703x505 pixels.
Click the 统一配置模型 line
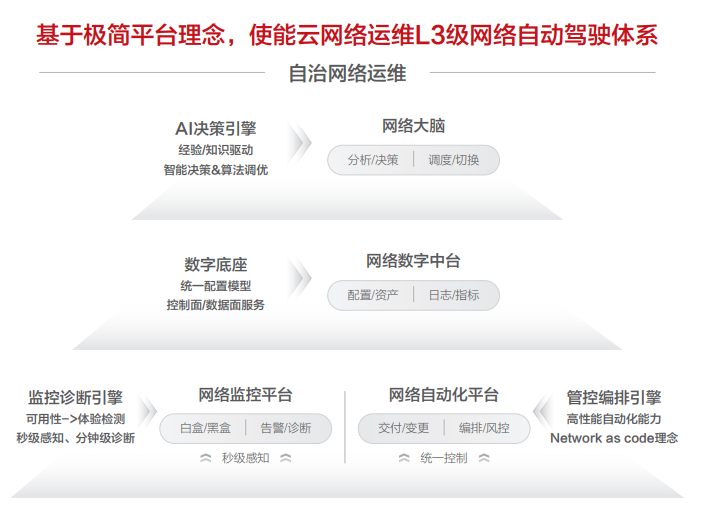pyautogui.click(x=216, y=286)
